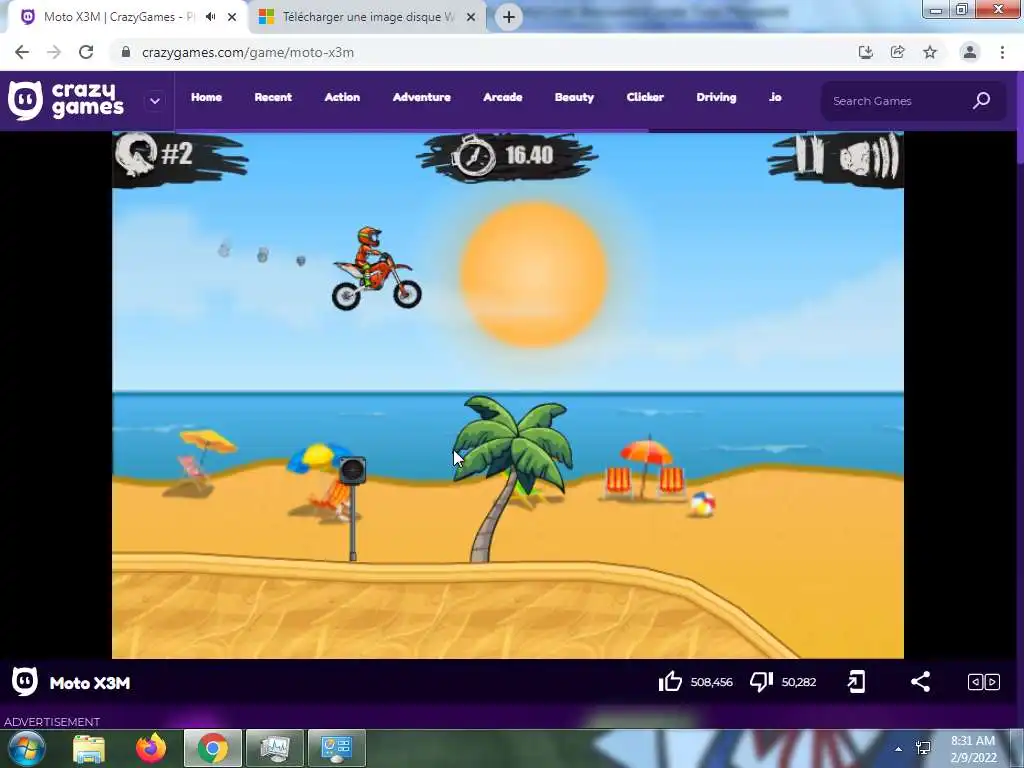The width and height of the screenshot is (1024, 768).
Task: Open the Driving games category
Action: click(x=716, y=97)
